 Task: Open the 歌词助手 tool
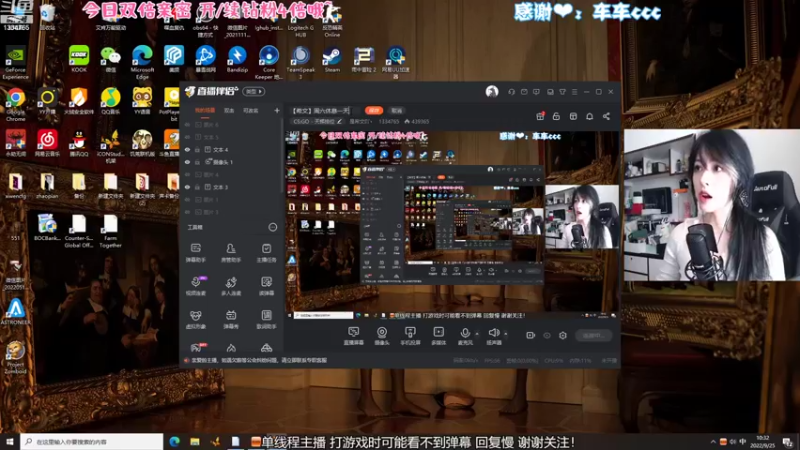tap(266, 319)
